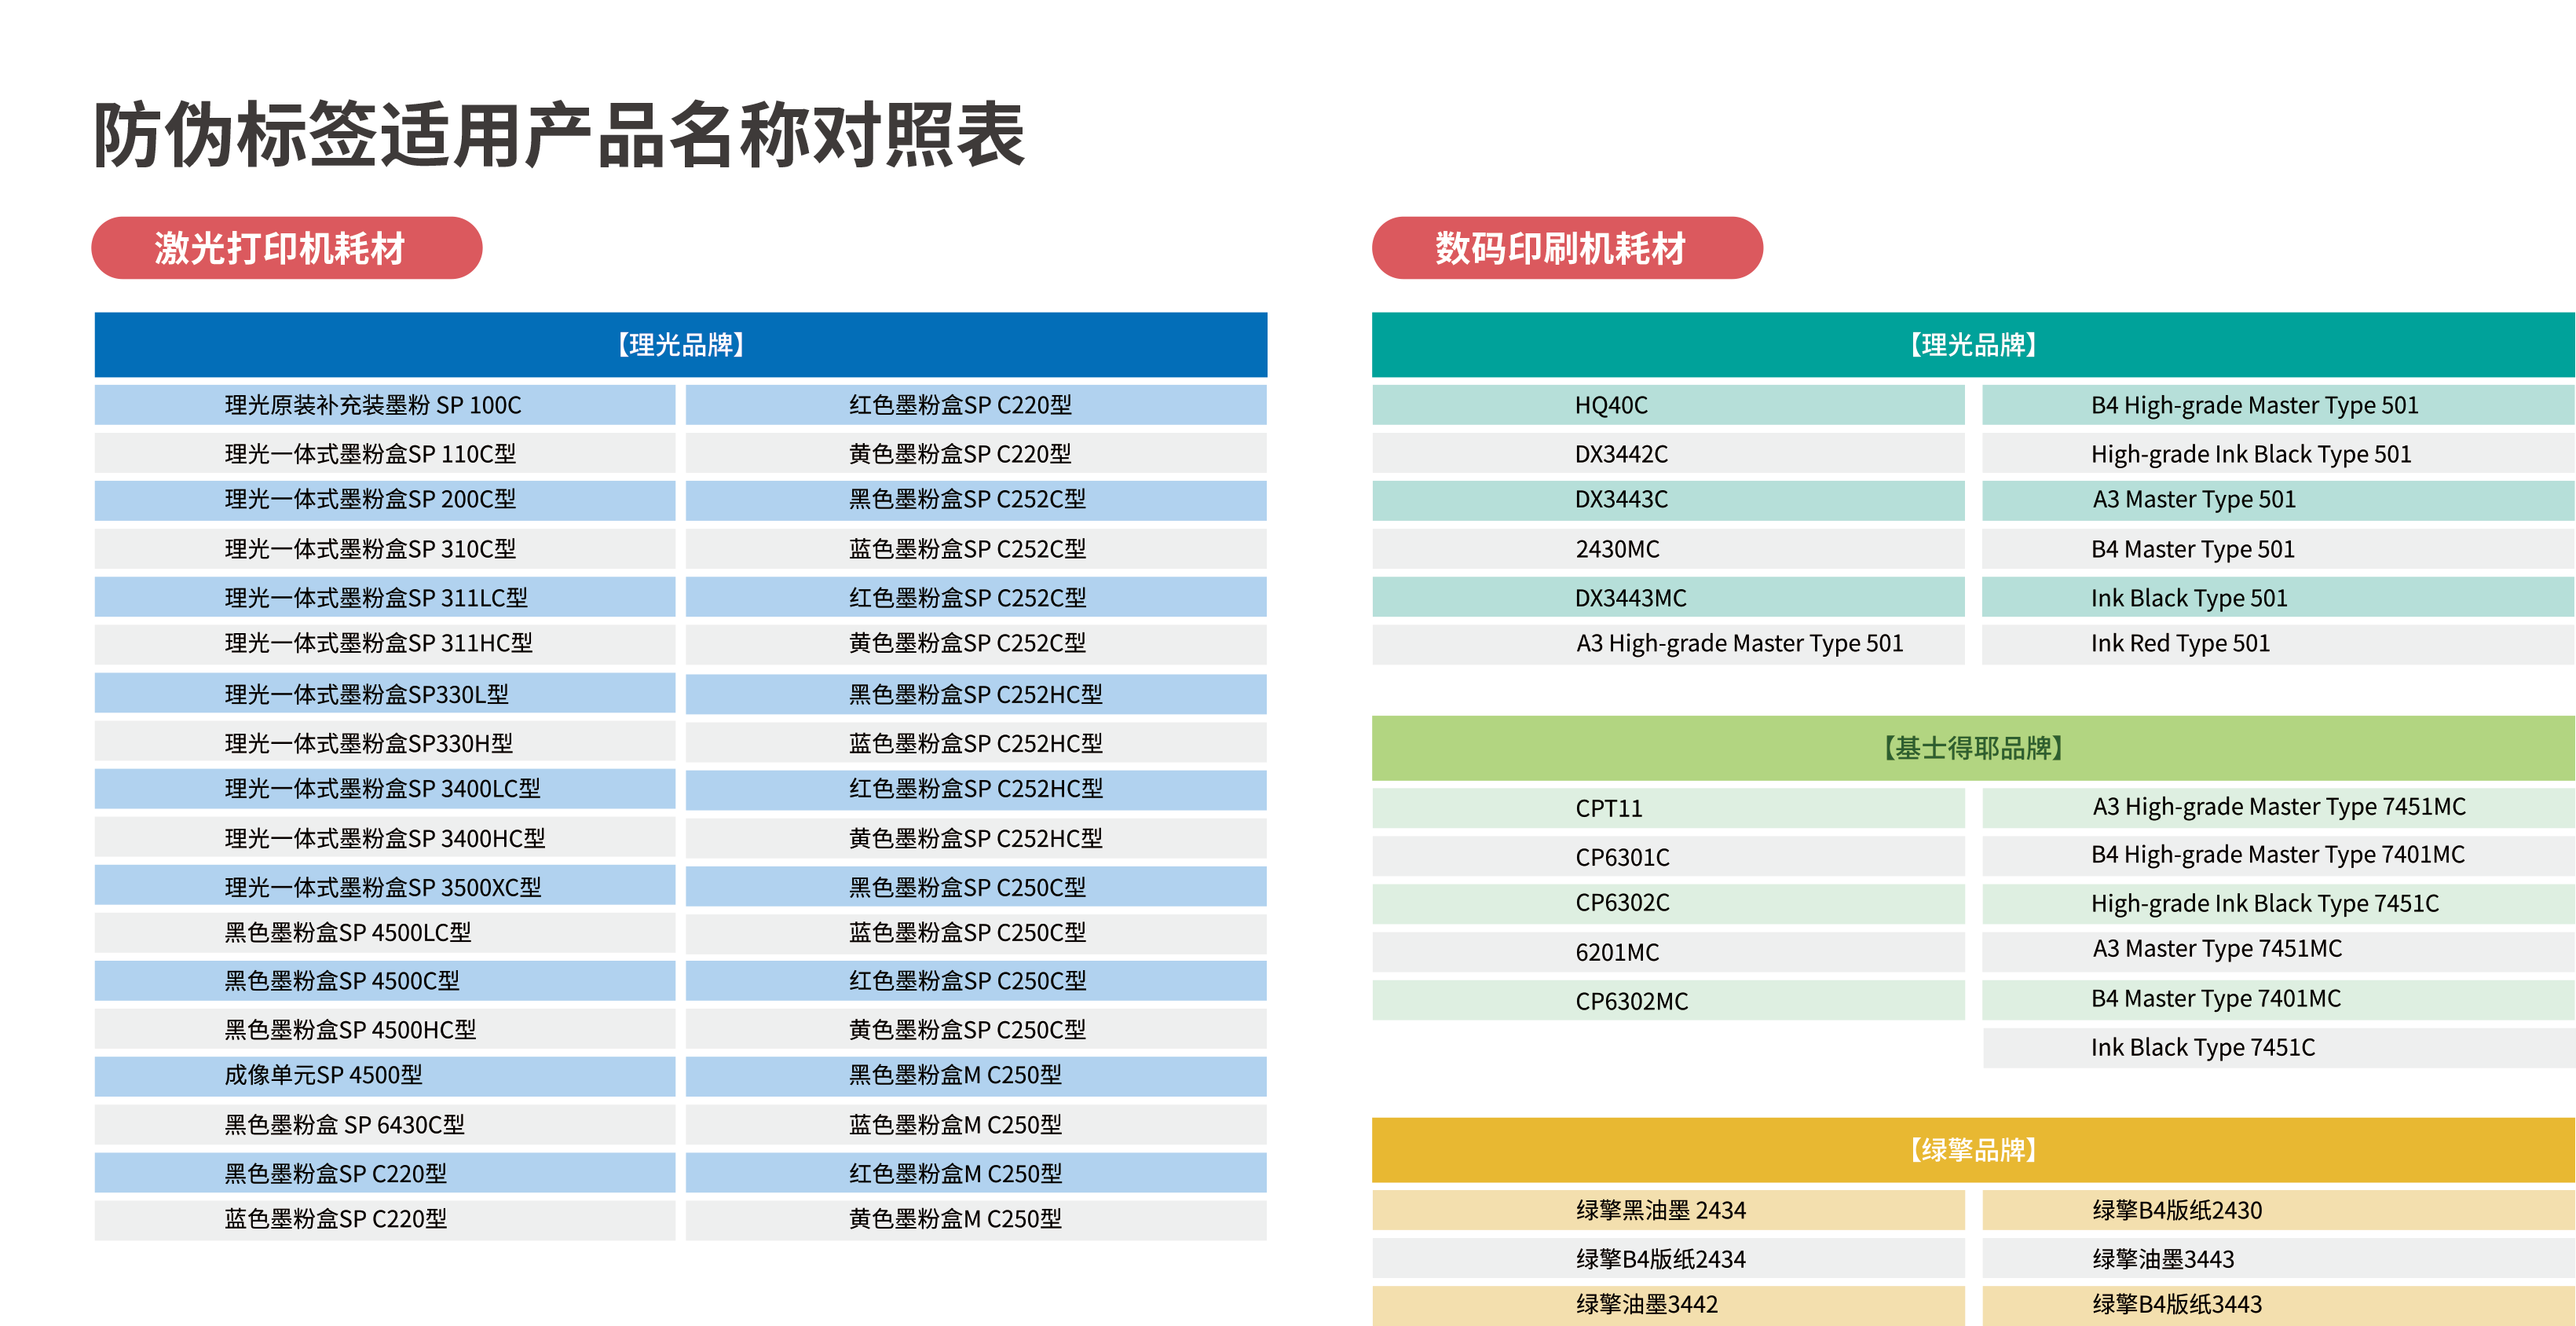The height and width of the screenshot is (1326, 2576).
Task: Select the blue 【理光品牌】 header bar
Action: pyautogui.click(x=680, y=345)
